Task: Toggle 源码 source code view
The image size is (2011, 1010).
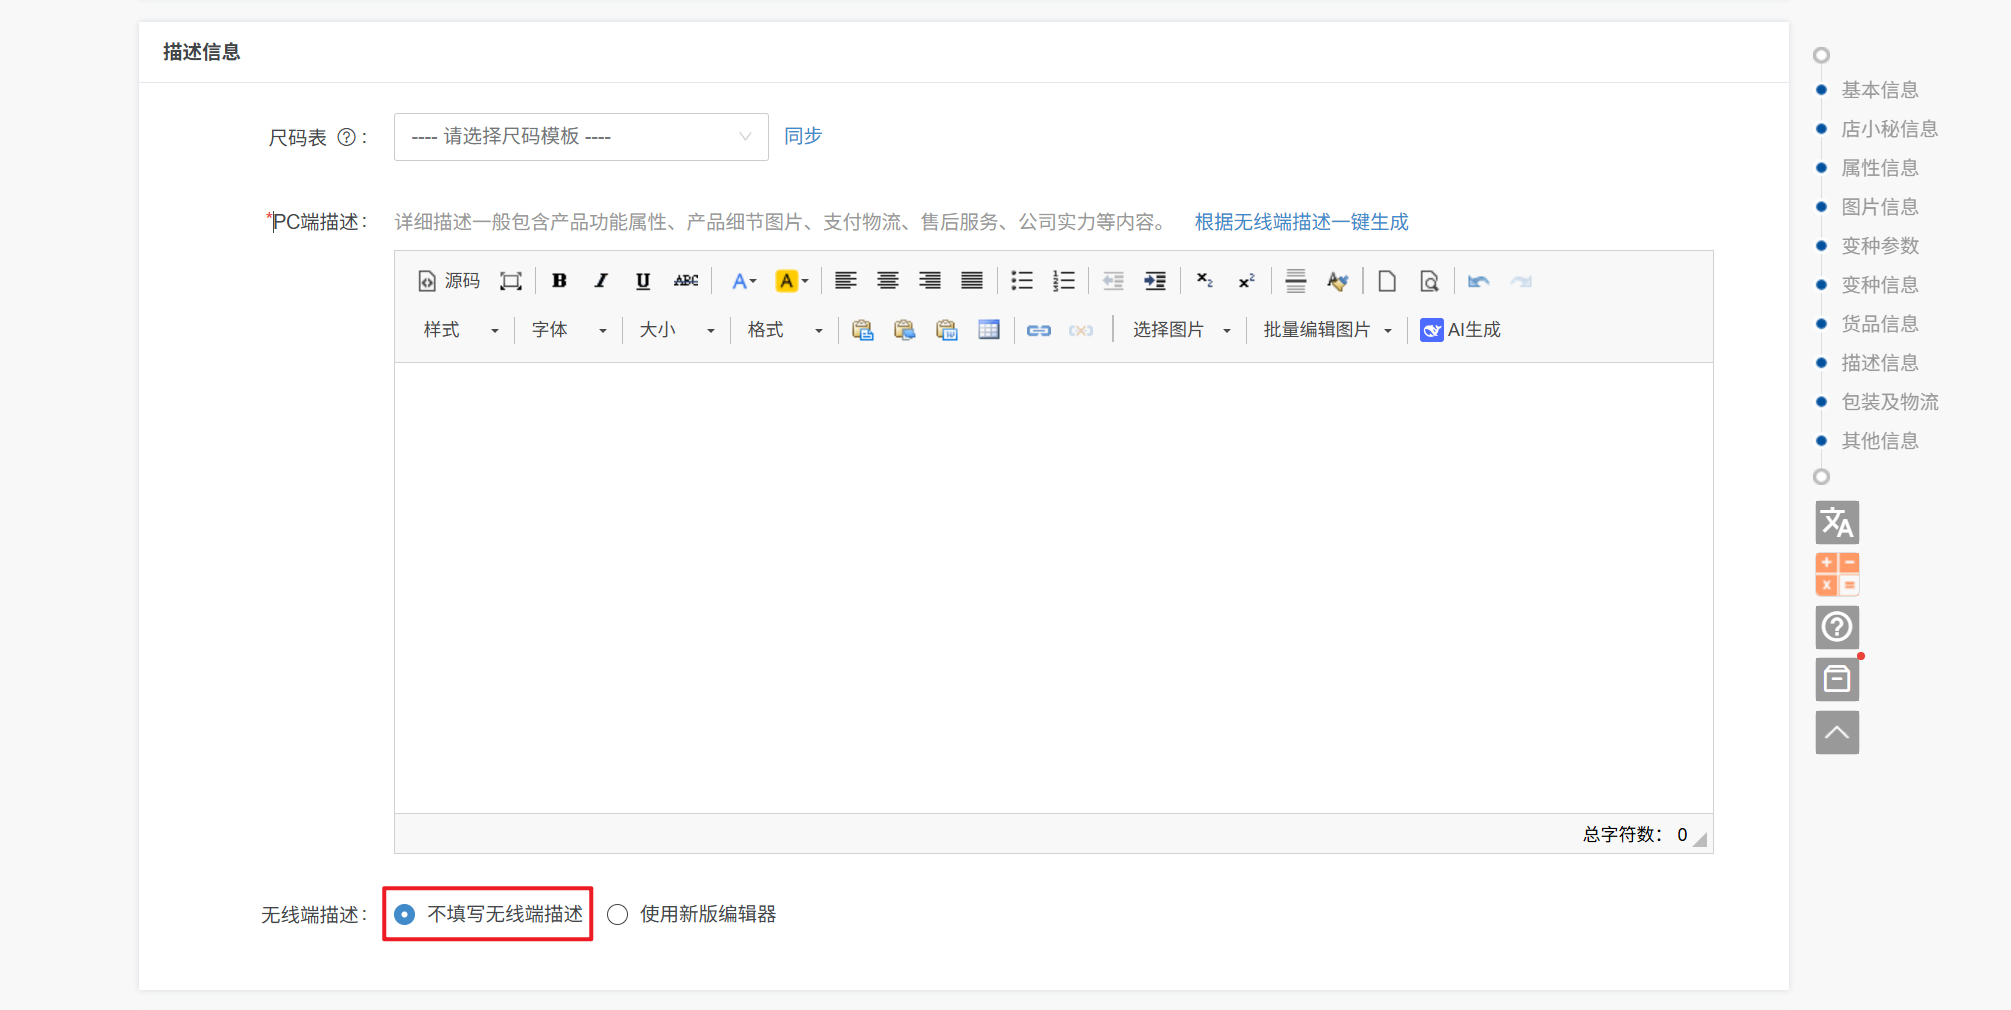Action: click(x=449, y=281)
